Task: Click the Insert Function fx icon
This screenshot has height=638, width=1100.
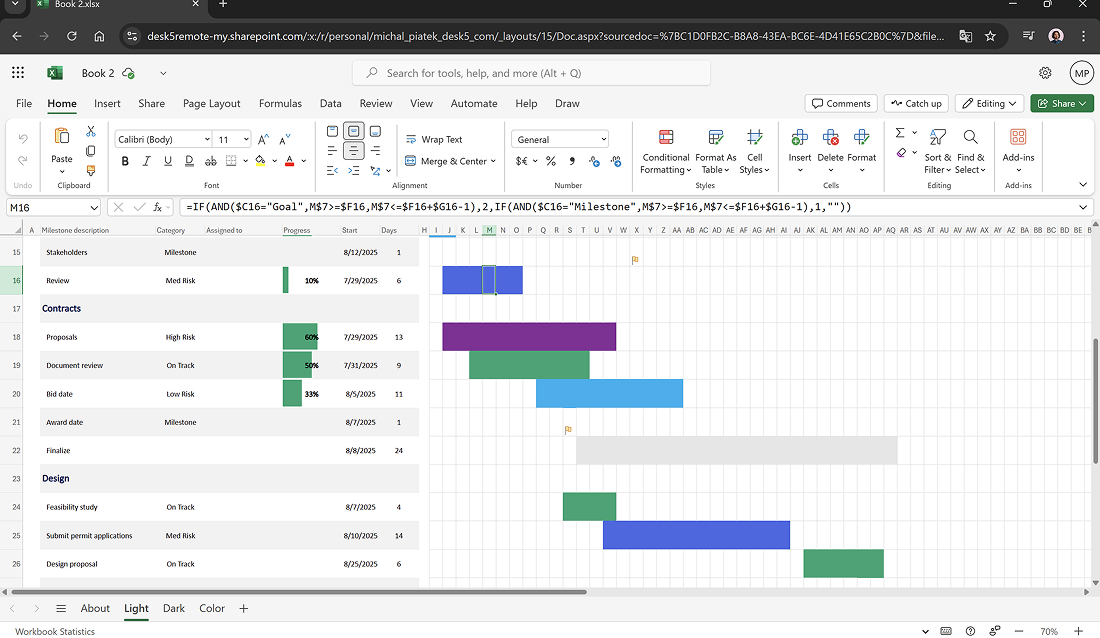Action: 158,207
